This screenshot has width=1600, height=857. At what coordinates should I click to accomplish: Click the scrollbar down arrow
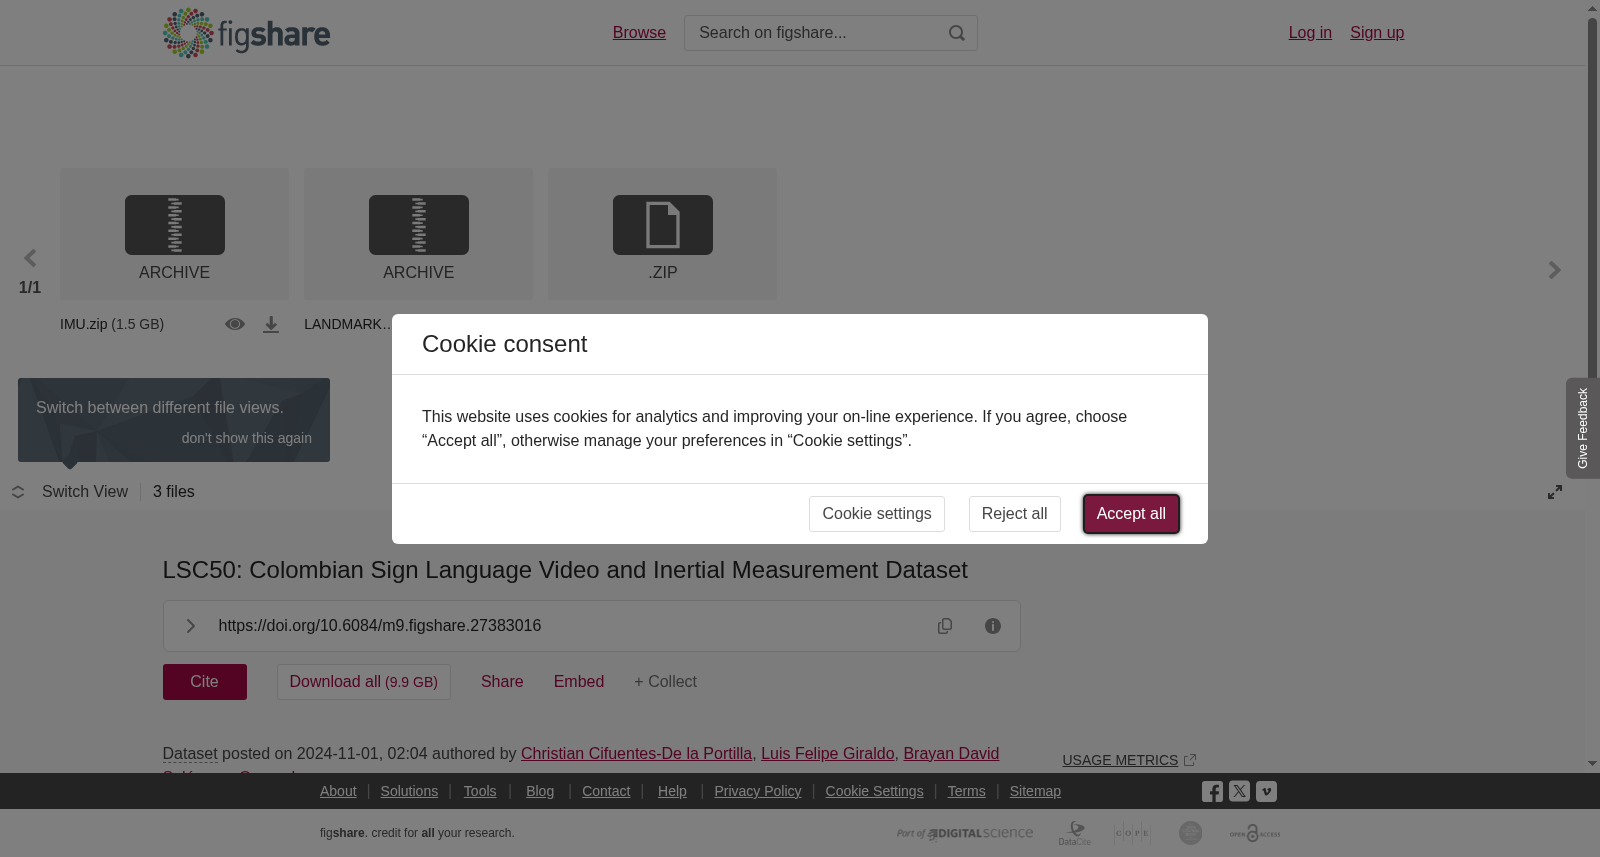1592,764
